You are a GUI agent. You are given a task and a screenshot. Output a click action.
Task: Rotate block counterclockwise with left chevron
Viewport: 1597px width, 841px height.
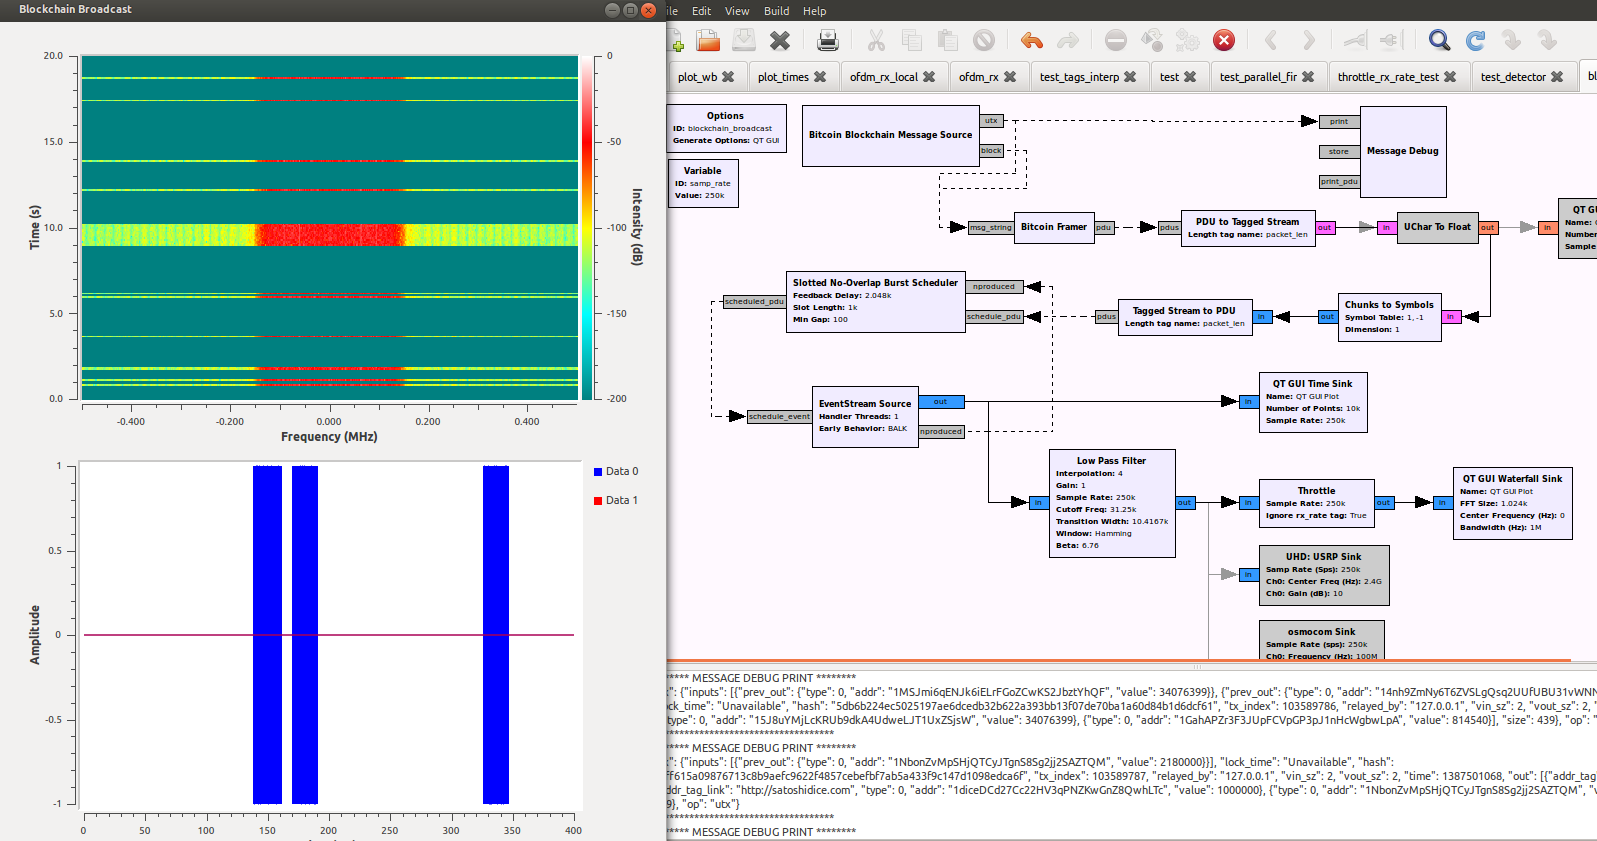coord(1271,40)
